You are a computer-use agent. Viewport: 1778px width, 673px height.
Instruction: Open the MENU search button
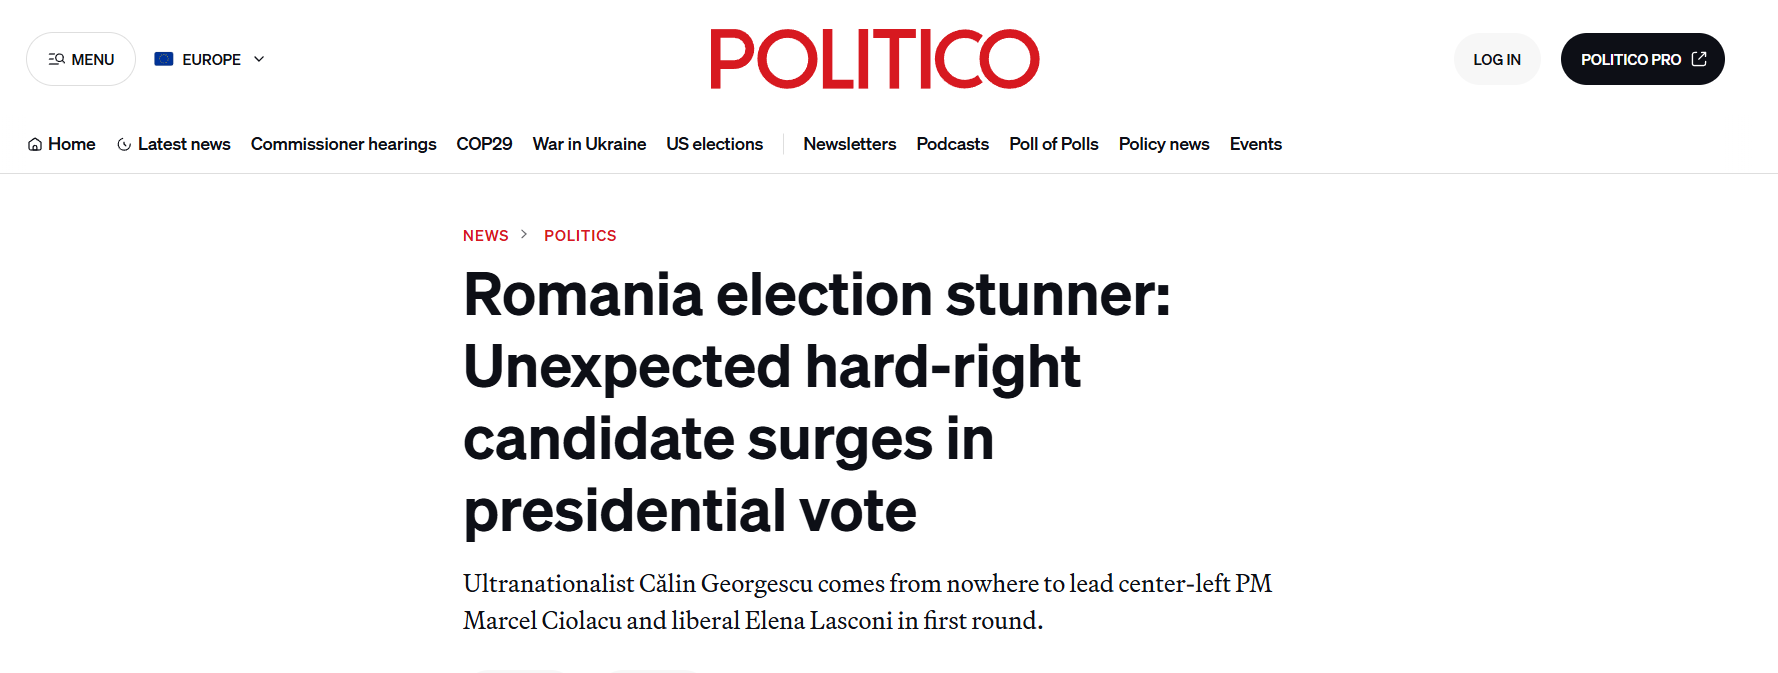(81, 59)
